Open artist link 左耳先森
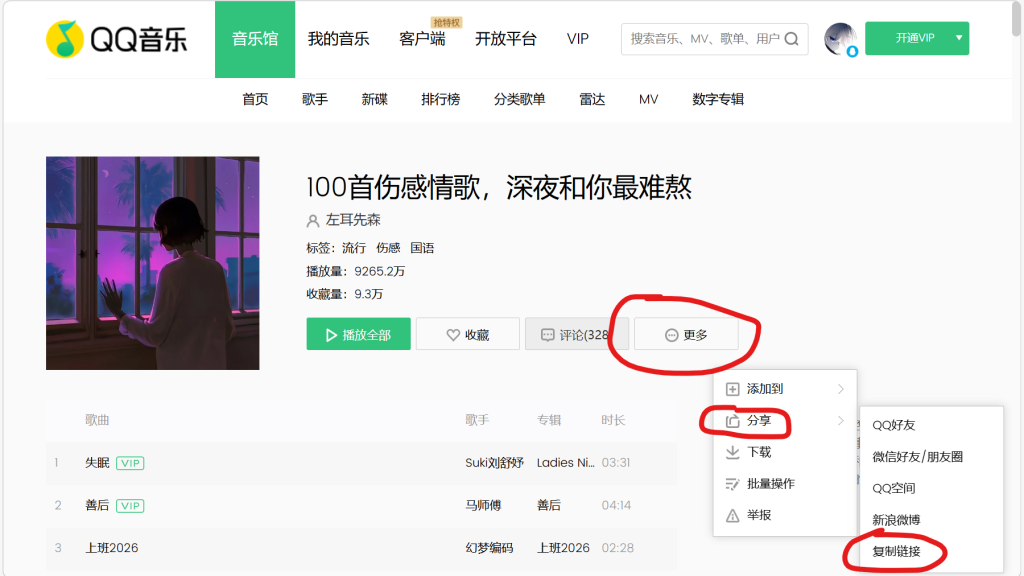Screen dimensions: 1024x576 pos(353,220)
